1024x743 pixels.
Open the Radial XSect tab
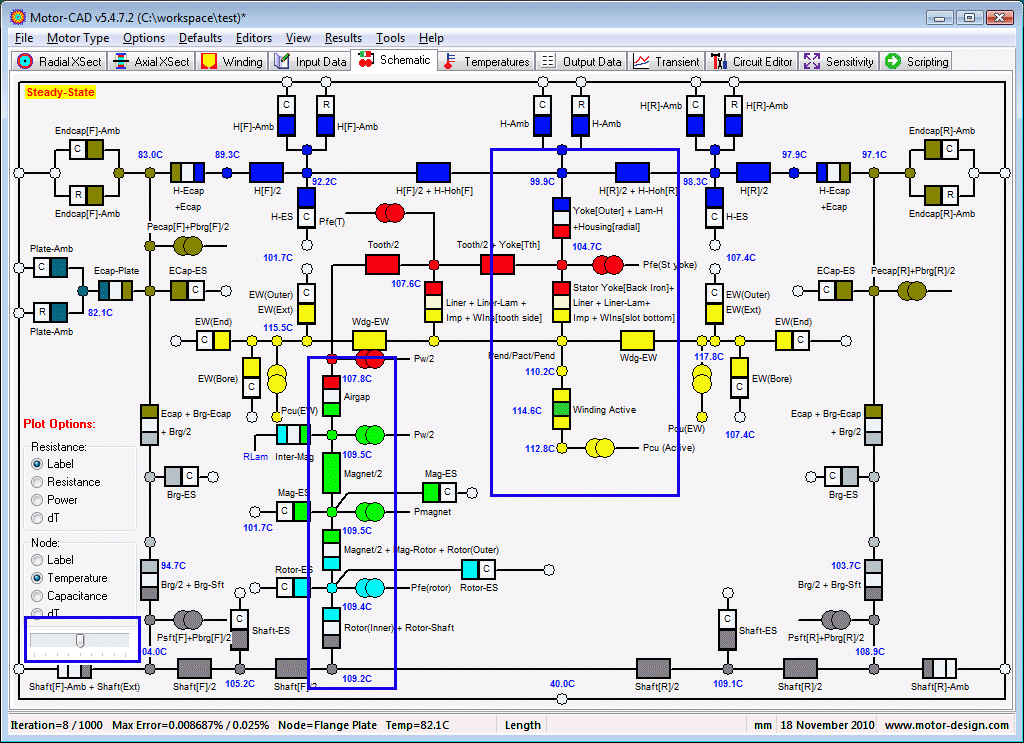pos(59,61)
